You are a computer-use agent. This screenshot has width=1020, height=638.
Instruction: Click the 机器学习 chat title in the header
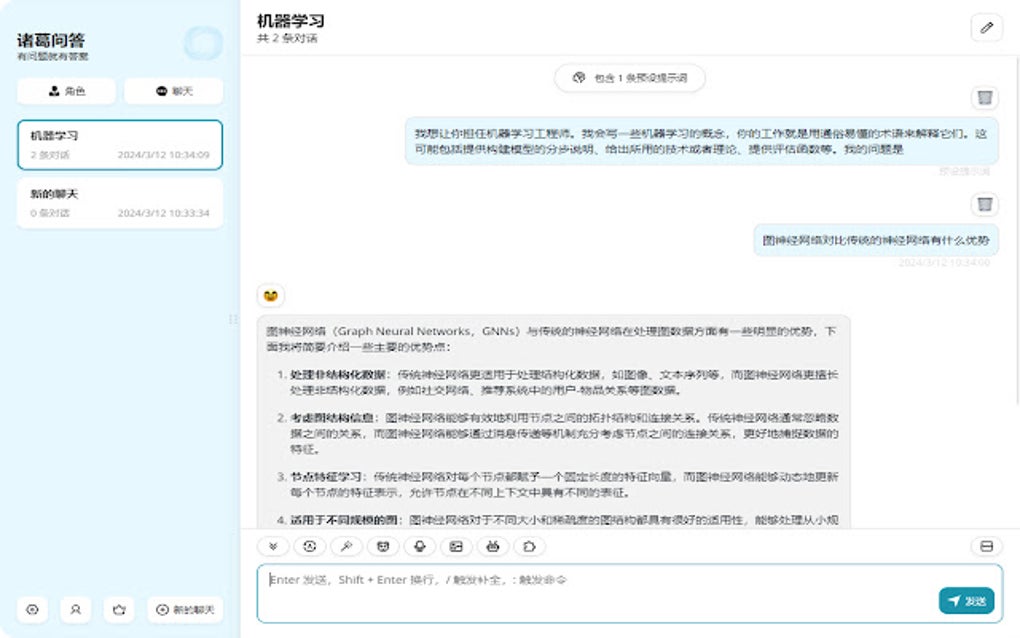pos(290,21)
